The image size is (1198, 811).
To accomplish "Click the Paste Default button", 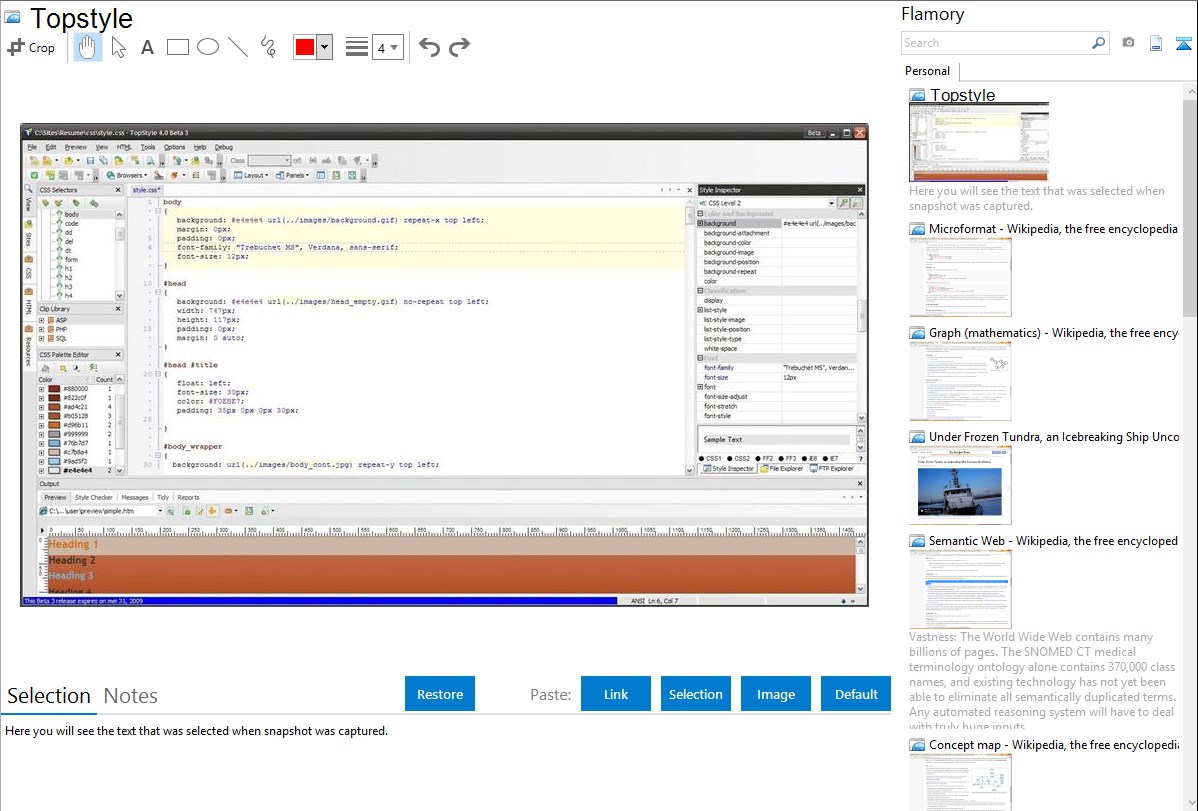I will click(856, 694).
